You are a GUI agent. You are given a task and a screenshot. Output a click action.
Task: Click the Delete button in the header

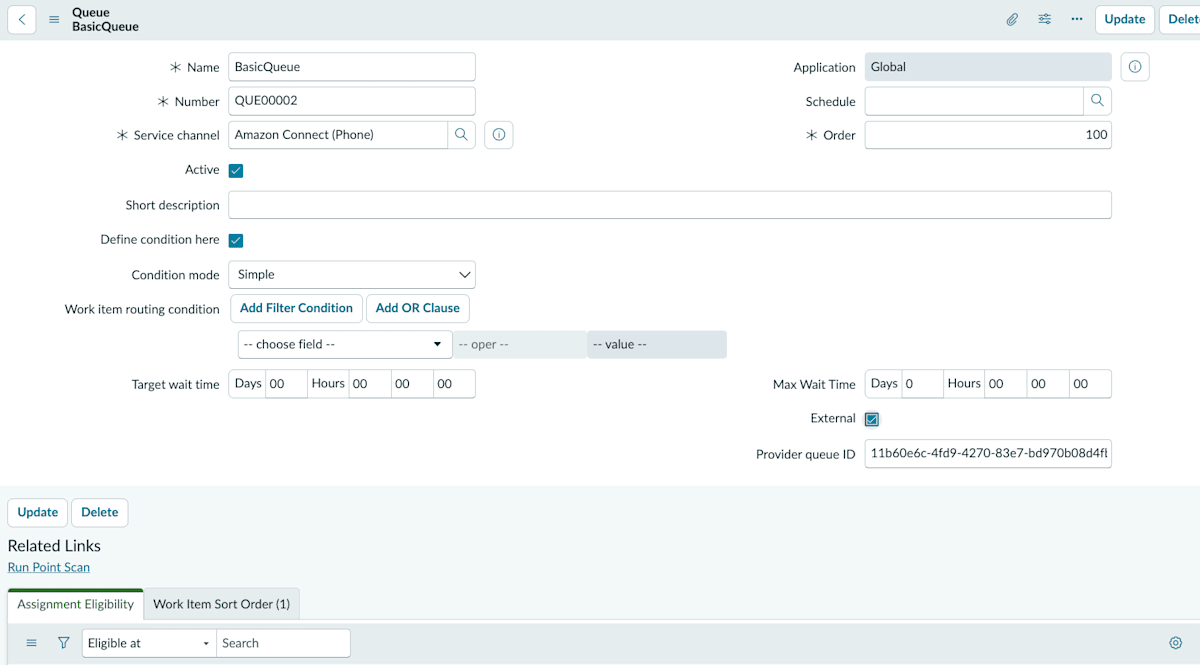tap(1180, 19)
